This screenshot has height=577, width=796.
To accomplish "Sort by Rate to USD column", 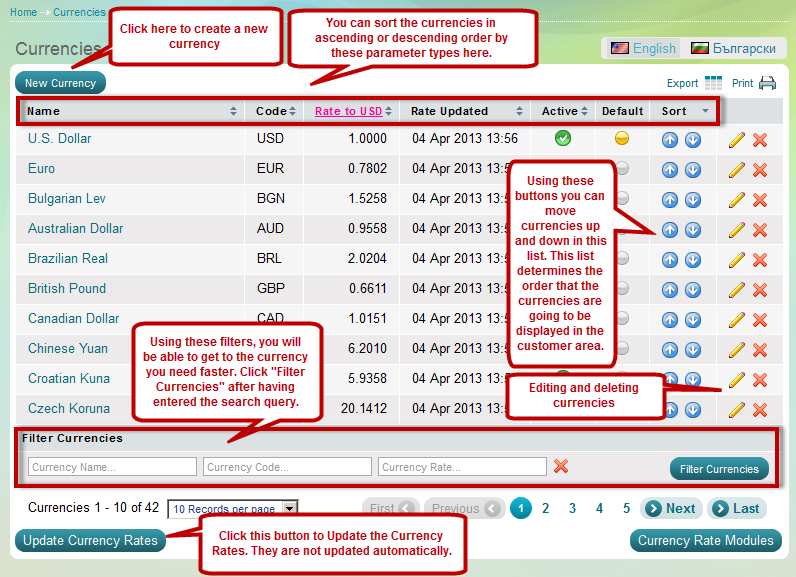I will [349, 111].
